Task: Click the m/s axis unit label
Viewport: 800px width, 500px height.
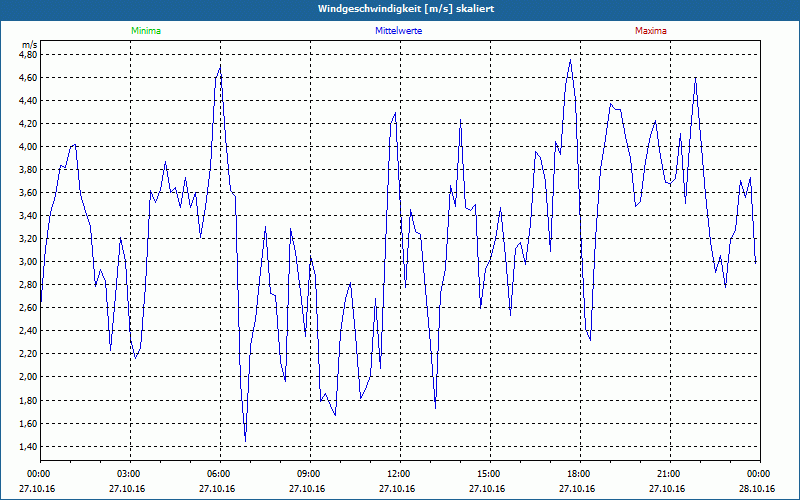Action: (30, 45)
